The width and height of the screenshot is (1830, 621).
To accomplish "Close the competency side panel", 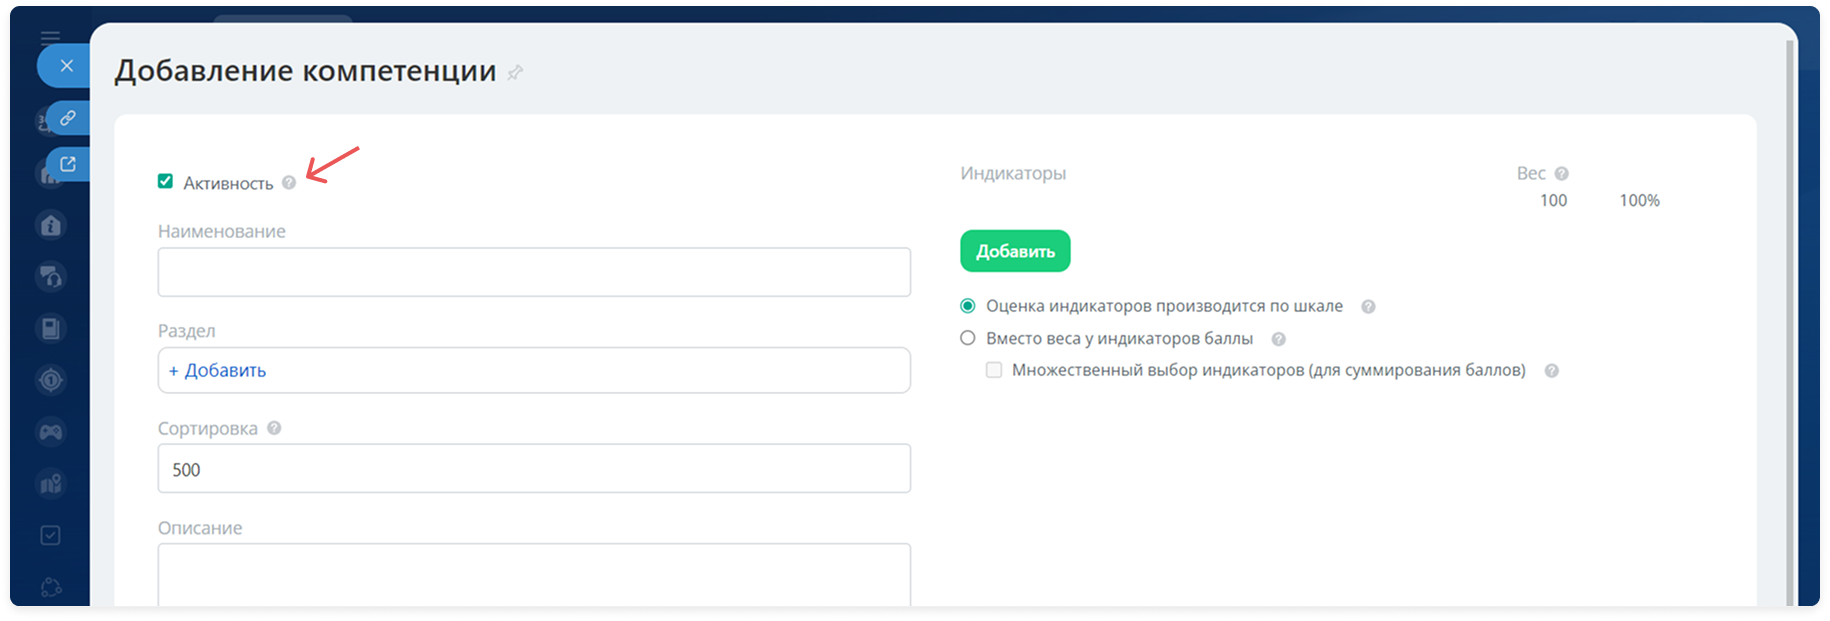I will click(x=66, y=66).
